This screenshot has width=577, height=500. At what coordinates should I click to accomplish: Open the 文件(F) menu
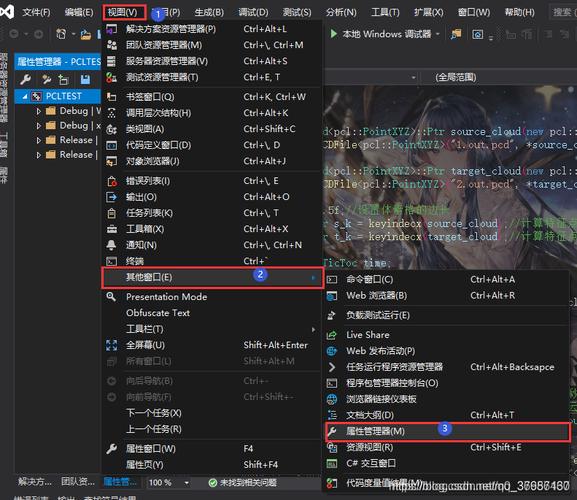[x=36, y=13]
